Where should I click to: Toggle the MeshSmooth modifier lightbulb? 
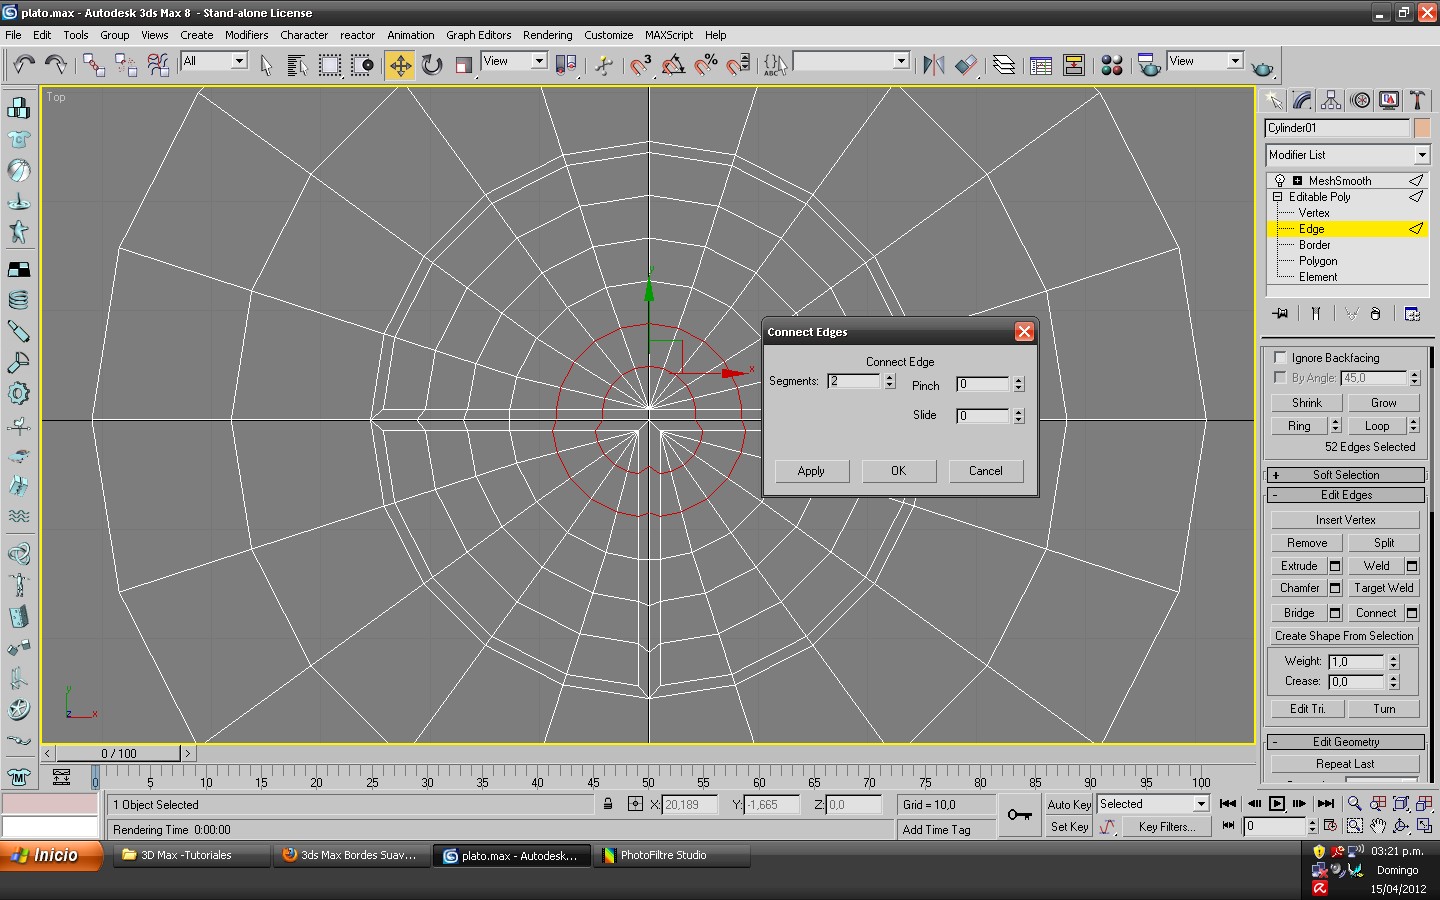pos(1279,181)
